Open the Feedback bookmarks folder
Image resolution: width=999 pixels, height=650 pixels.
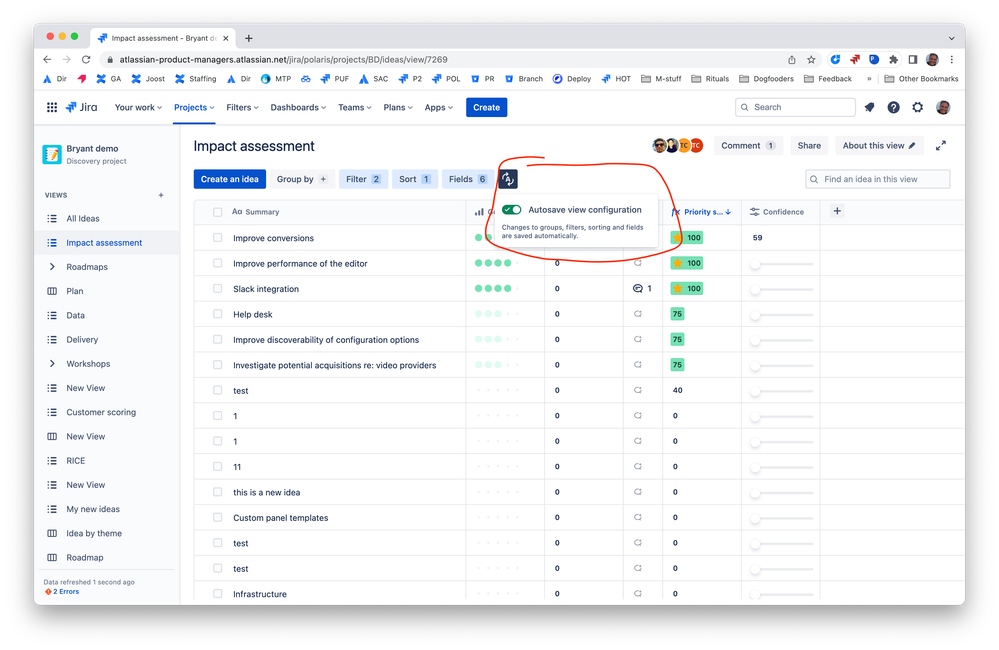[828, 79]
